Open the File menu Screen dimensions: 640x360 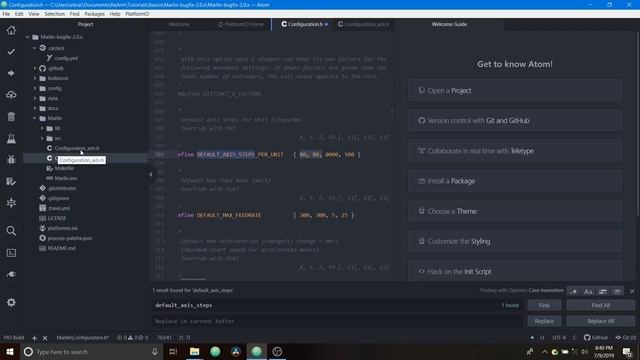[6, 14]
